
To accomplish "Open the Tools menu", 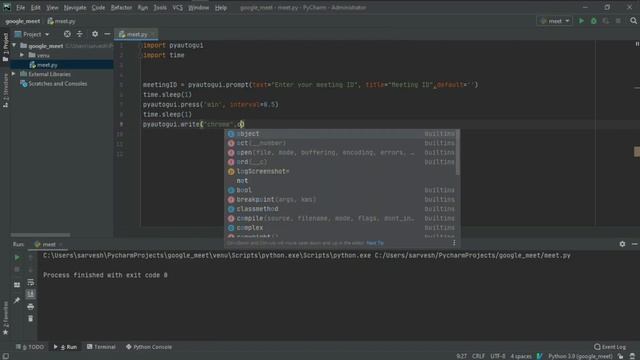I will tap(160, 7).
